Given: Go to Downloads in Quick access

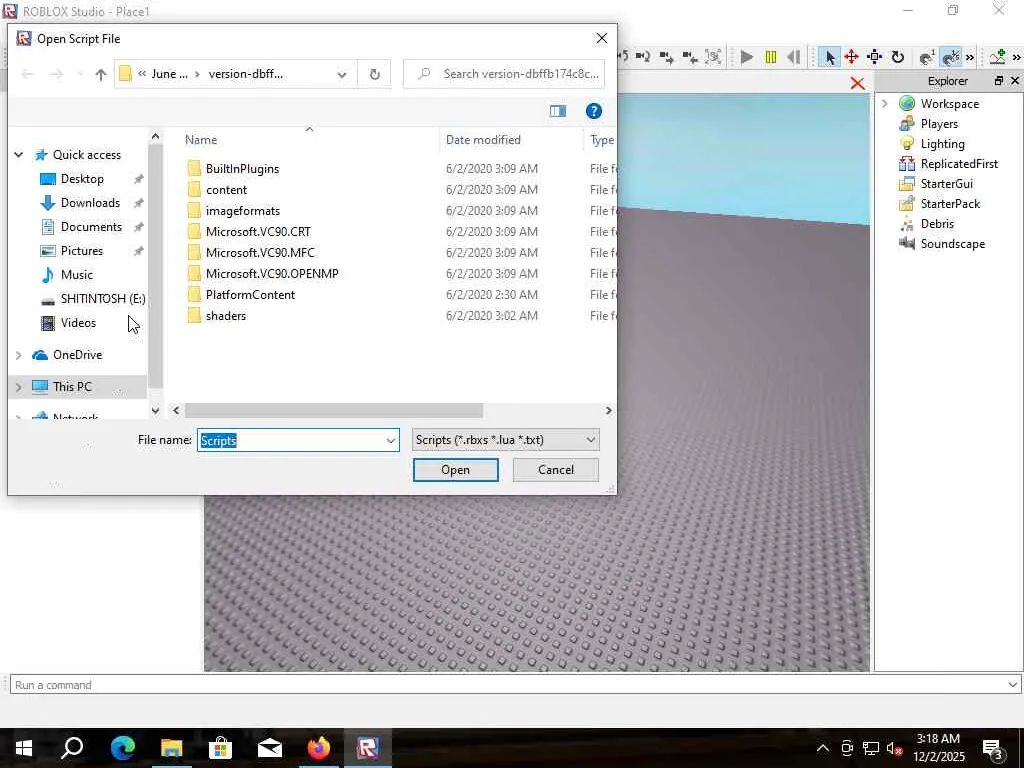Looking at the screenshot, I should point(90,203).
